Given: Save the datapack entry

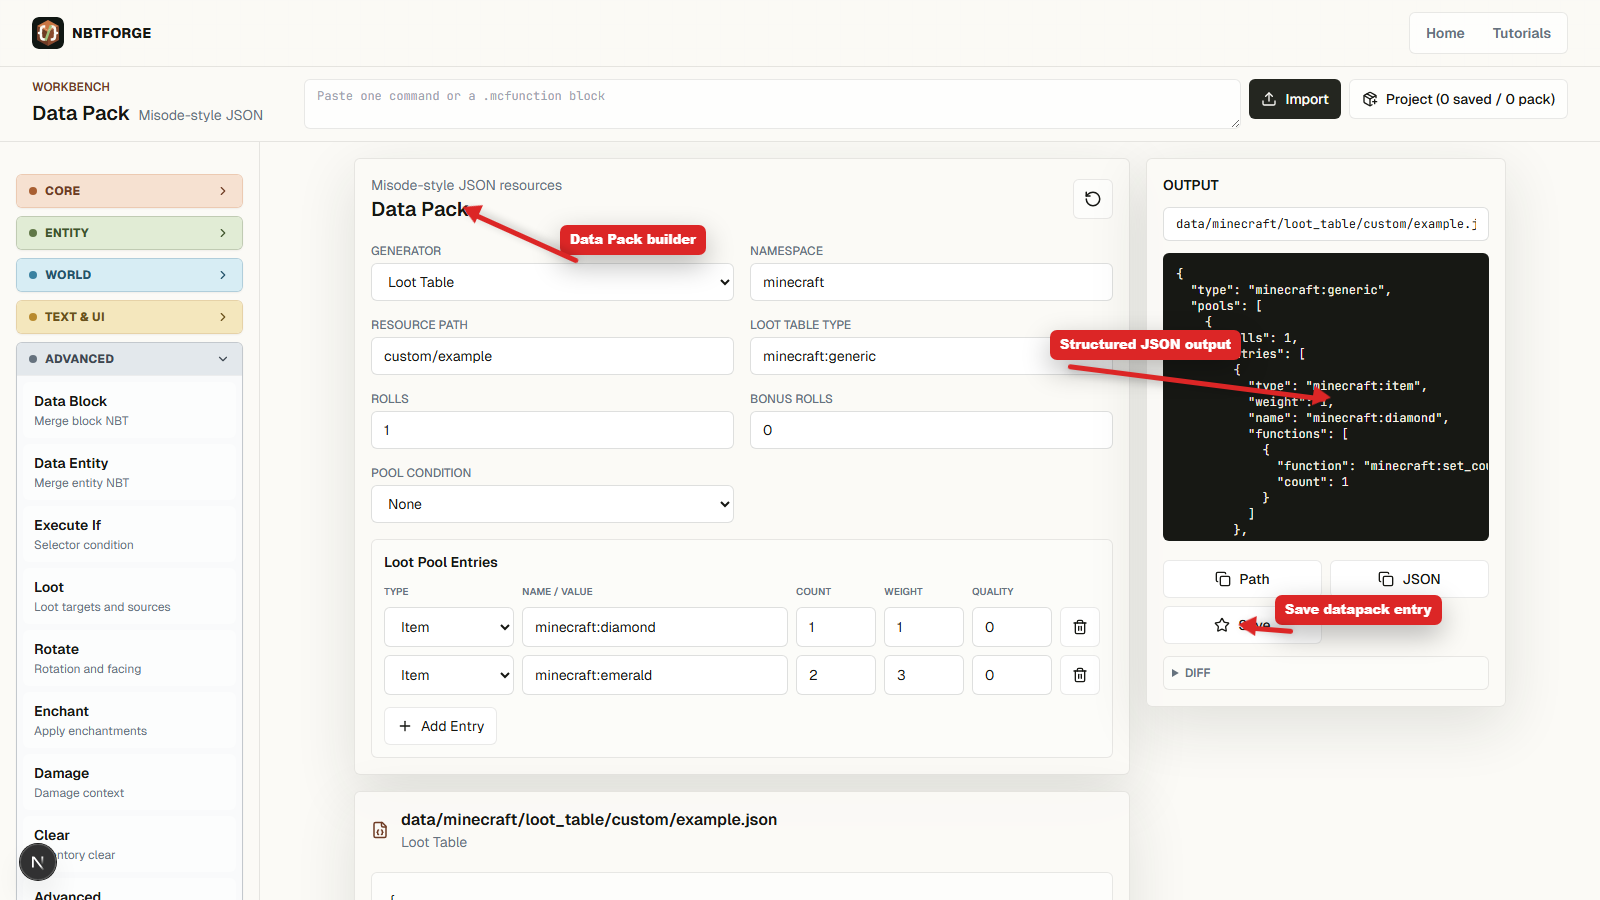Looking at the screenshot, I should (x=1242, y=625).
